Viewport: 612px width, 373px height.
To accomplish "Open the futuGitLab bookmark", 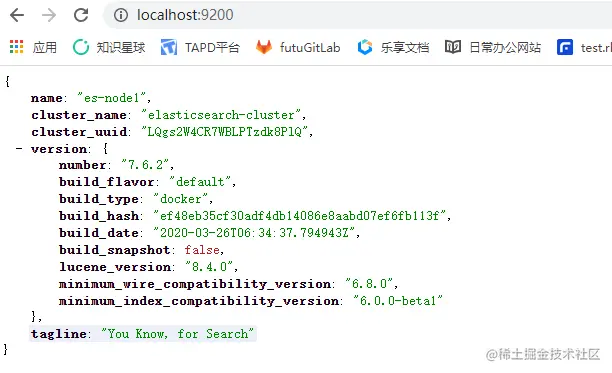I will coord(310,48).
